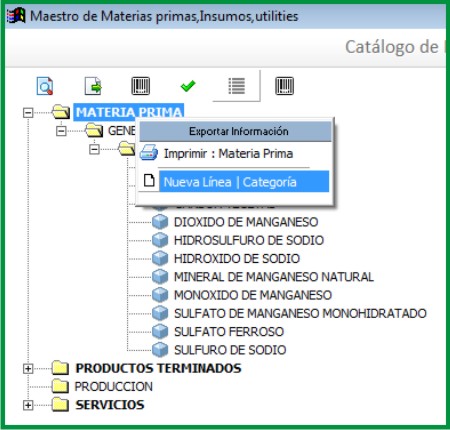Click the printer icon in the context menu

149,153
